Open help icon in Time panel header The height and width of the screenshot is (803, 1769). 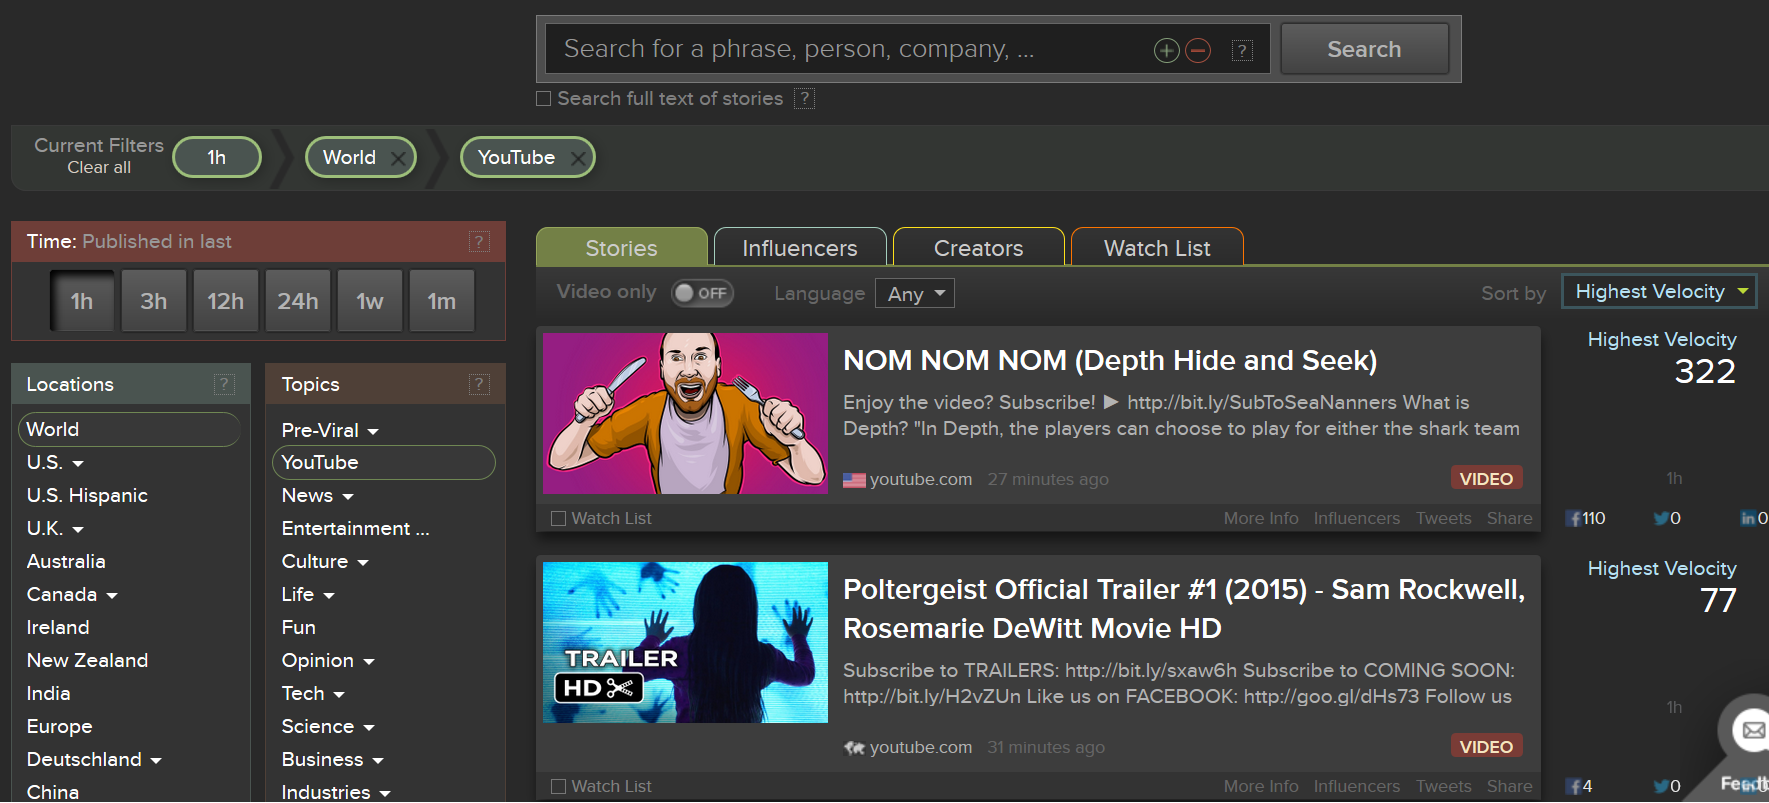479,241
